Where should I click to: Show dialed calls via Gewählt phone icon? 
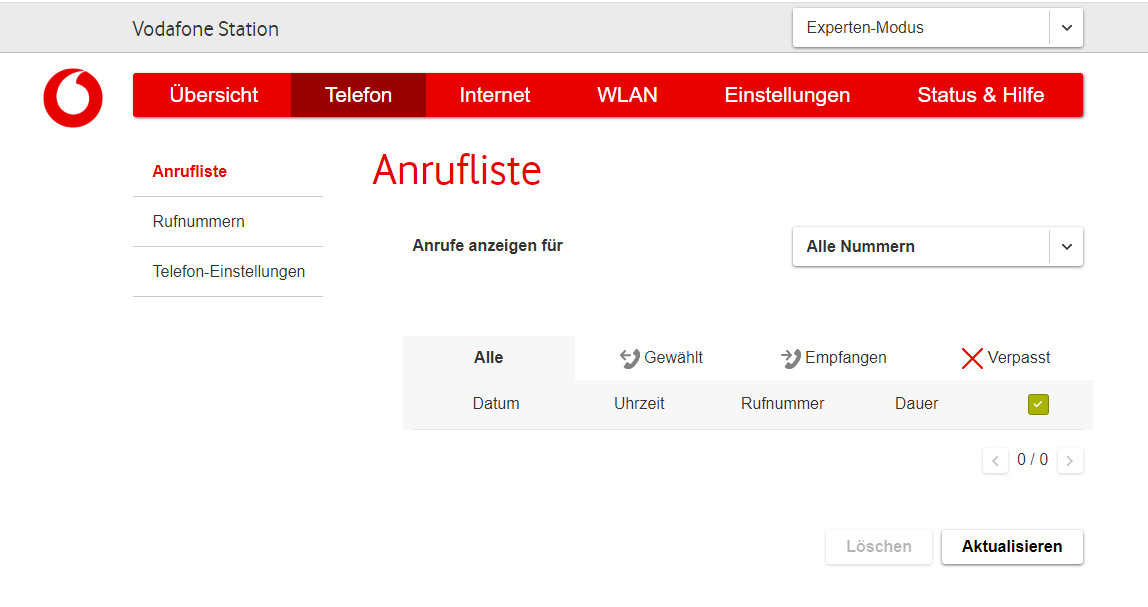[x=629, y=358]
